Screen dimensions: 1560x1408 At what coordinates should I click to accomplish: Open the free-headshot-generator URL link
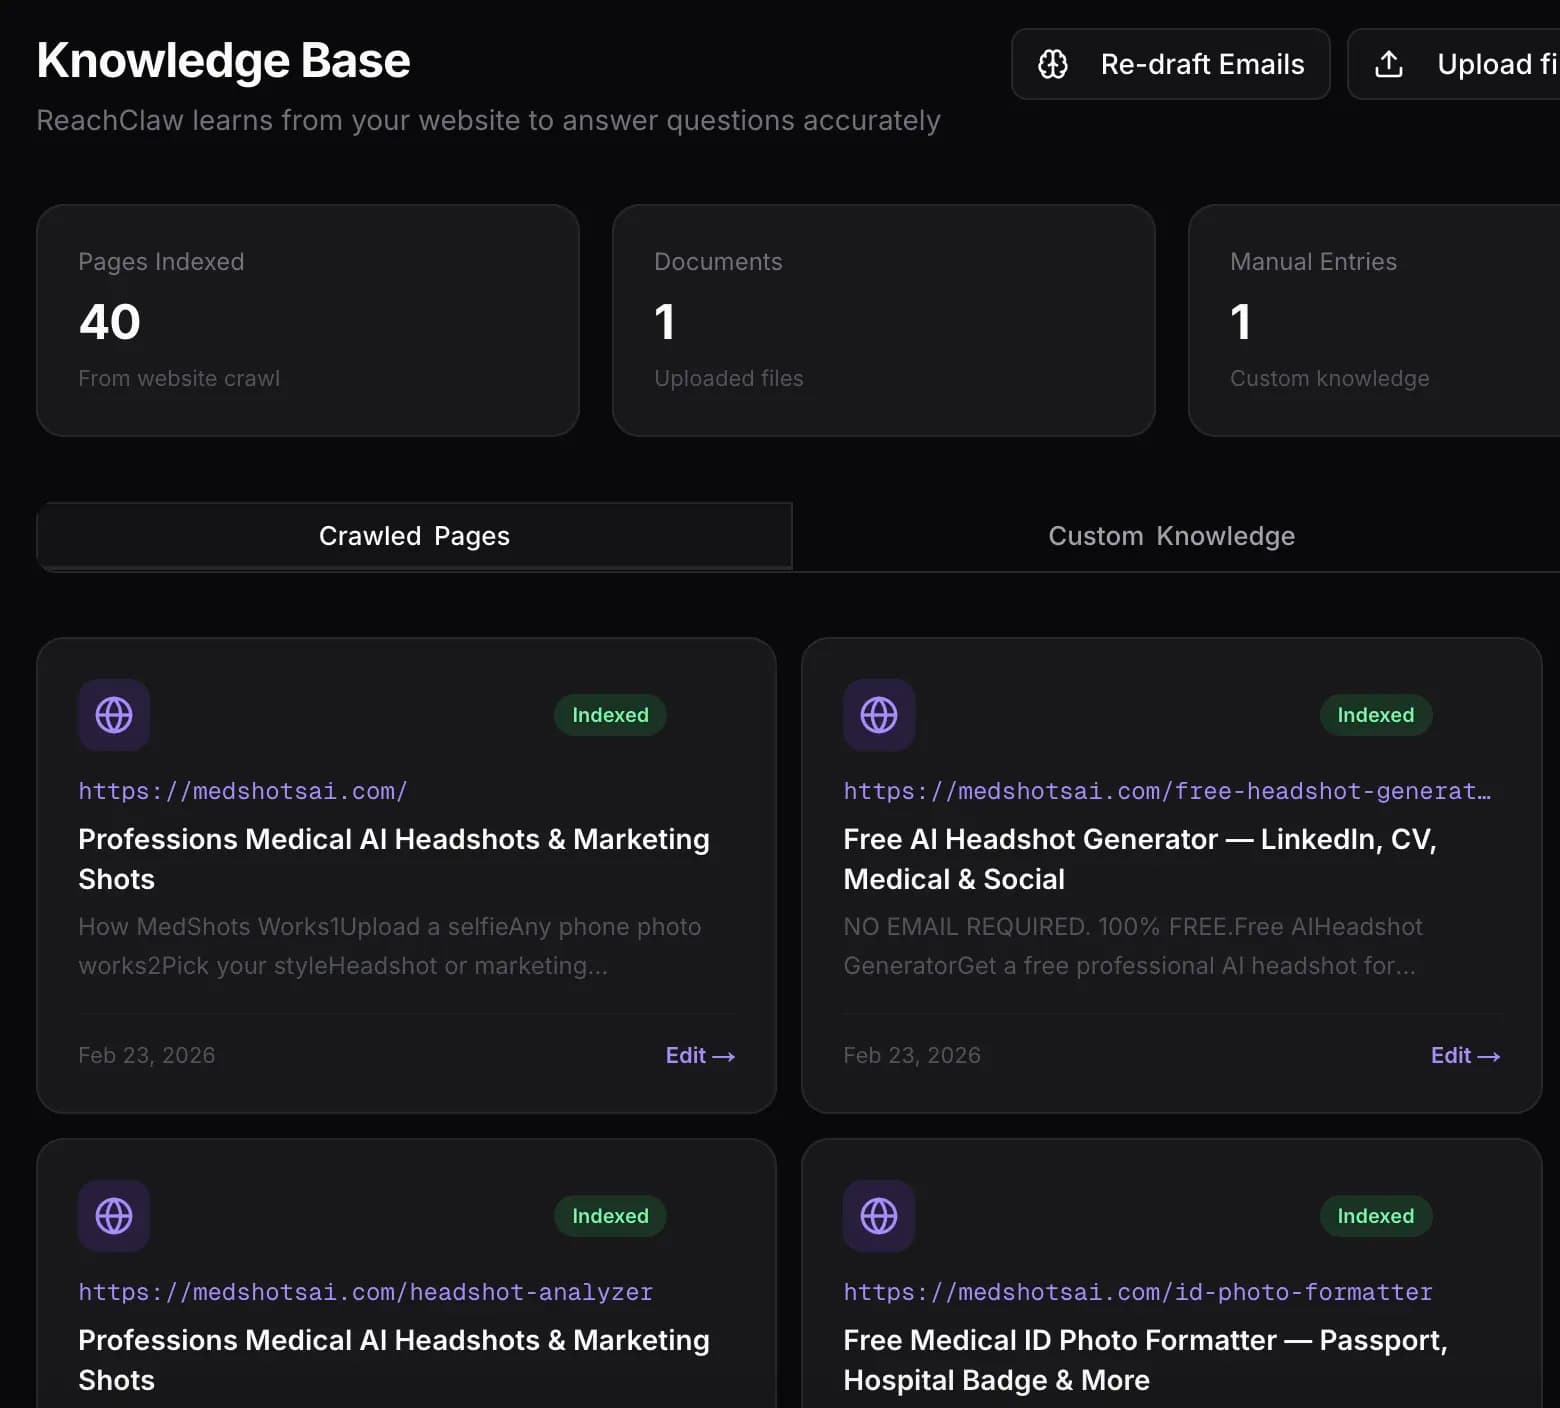click(1167, 791)
